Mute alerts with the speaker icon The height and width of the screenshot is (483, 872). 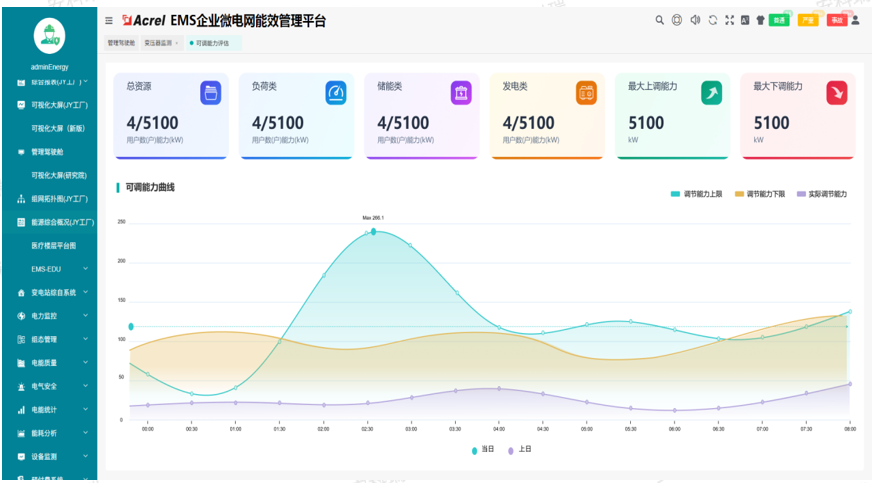click(694, 20)
